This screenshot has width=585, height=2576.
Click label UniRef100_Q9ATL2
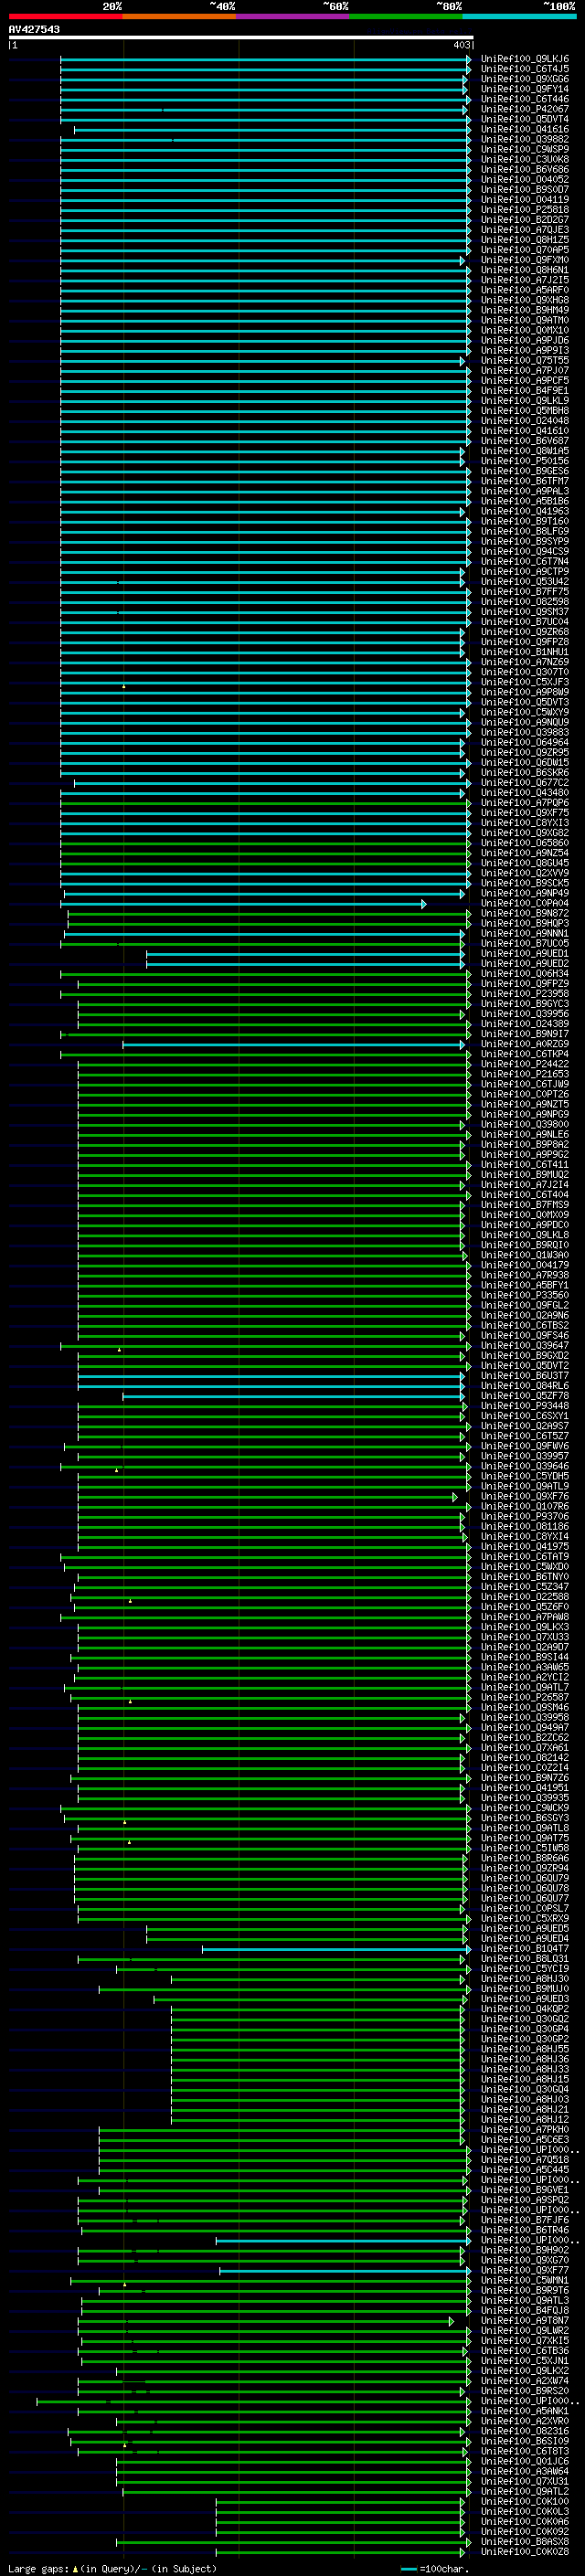pyautogui.click(x=525, y=2491)
